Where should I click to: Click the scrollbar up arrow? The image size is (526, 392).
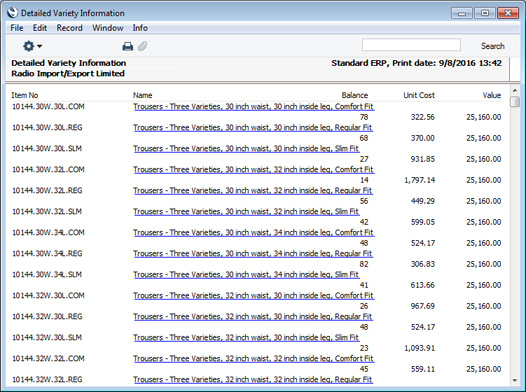tap(515, 91)
